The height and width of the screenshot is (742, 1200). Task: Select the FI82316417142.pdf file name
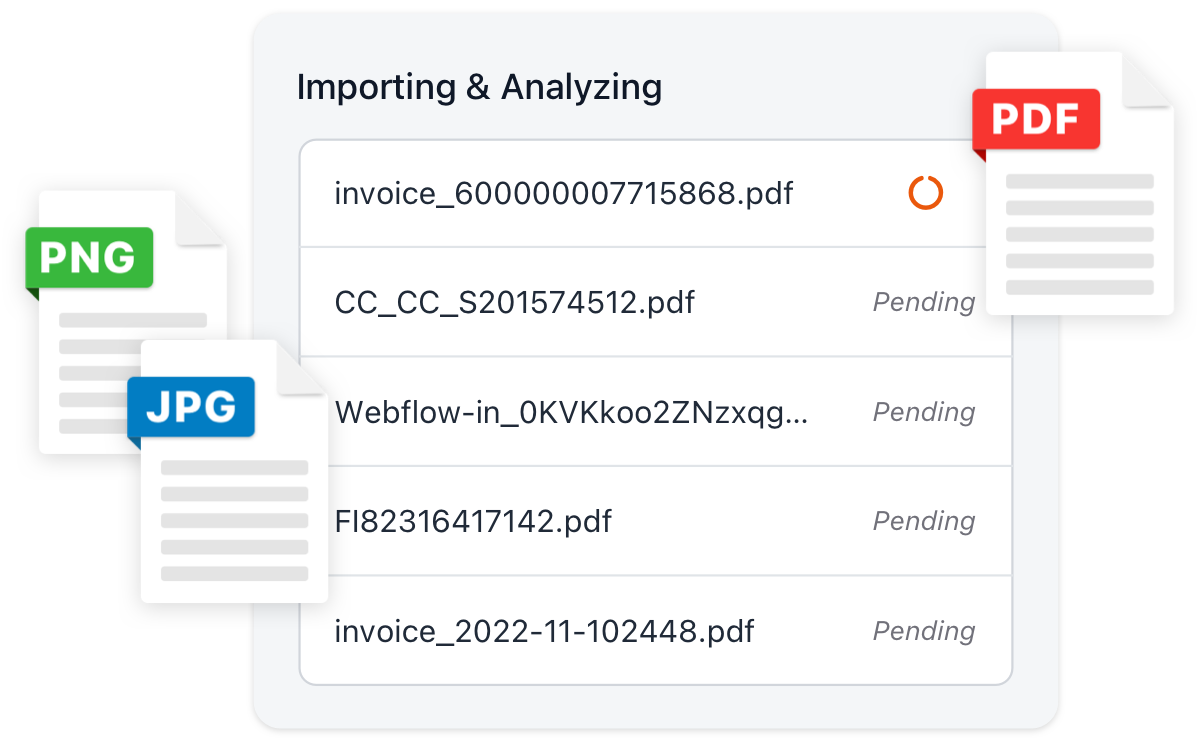click(x=473, y=521)
